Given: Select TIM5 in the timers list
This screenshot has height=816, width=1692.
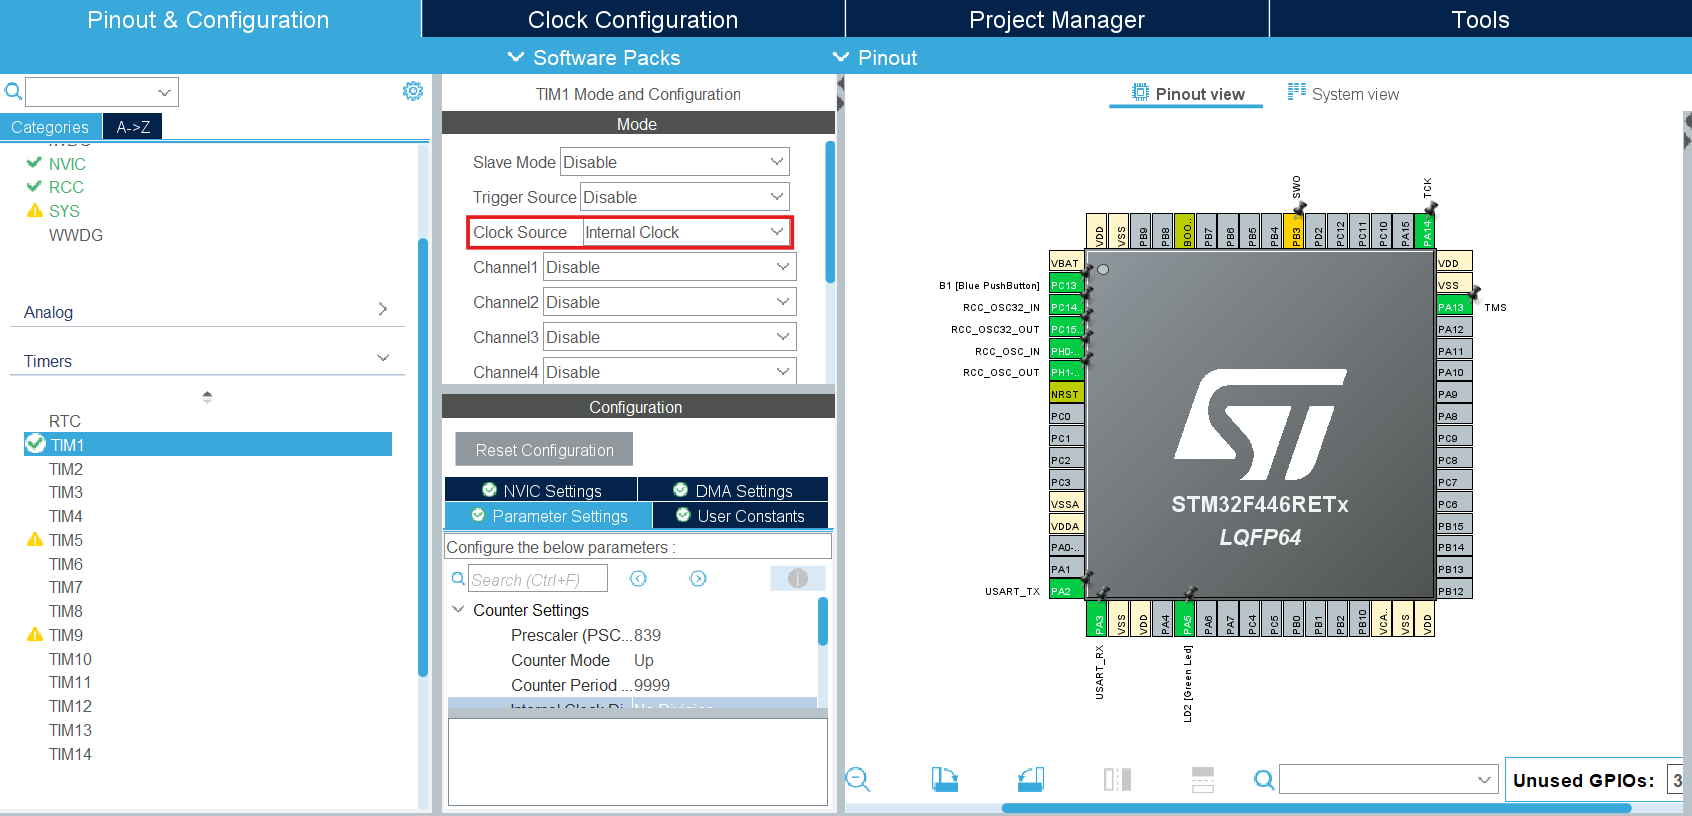Looking at the screenshot, I should pos(66,540).
